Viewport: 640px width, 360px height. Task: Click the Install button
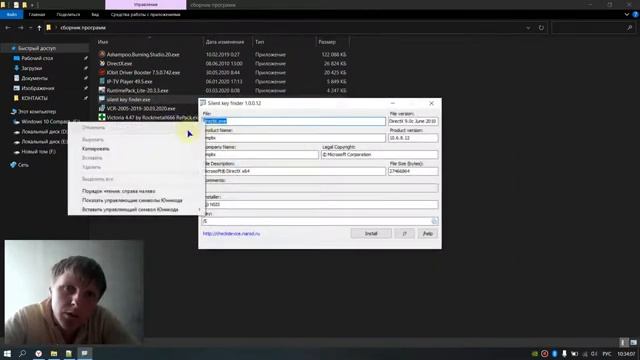pos(371,233)
